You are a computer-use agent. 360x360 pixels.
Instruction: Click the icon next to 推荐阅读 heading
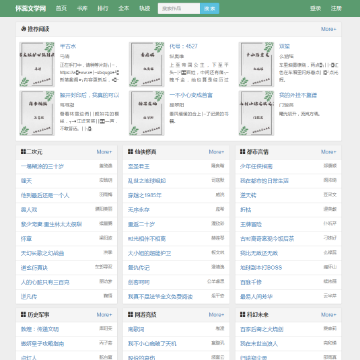tap(23, 29)
